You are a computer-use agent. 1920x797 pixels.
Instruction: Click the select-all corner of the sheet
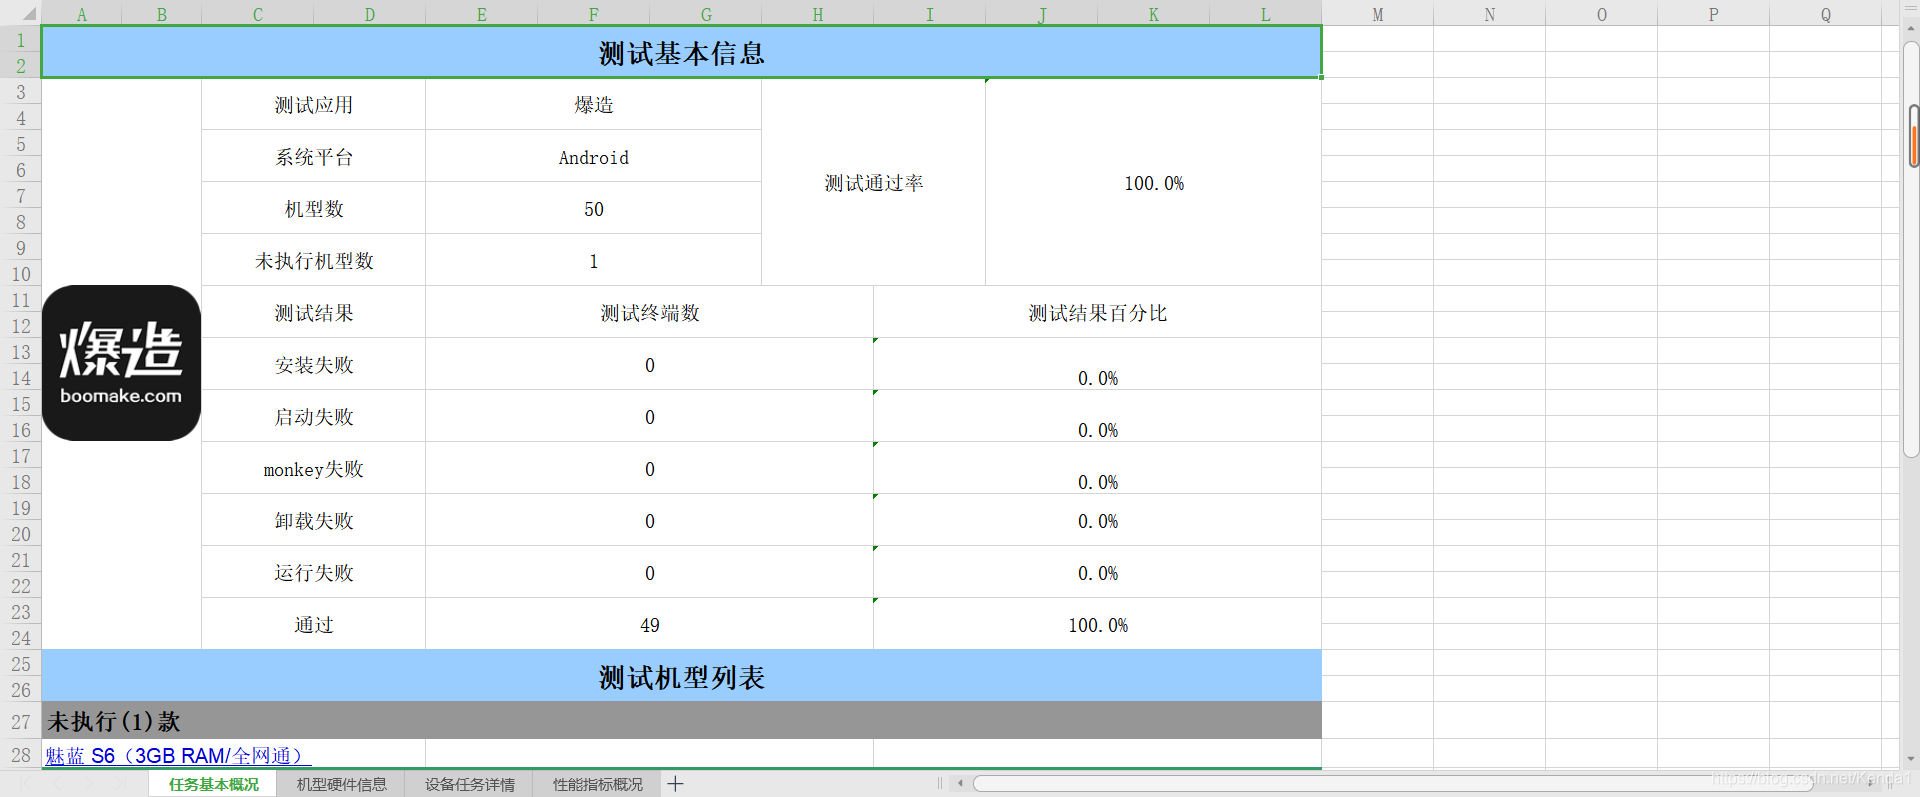20,13
